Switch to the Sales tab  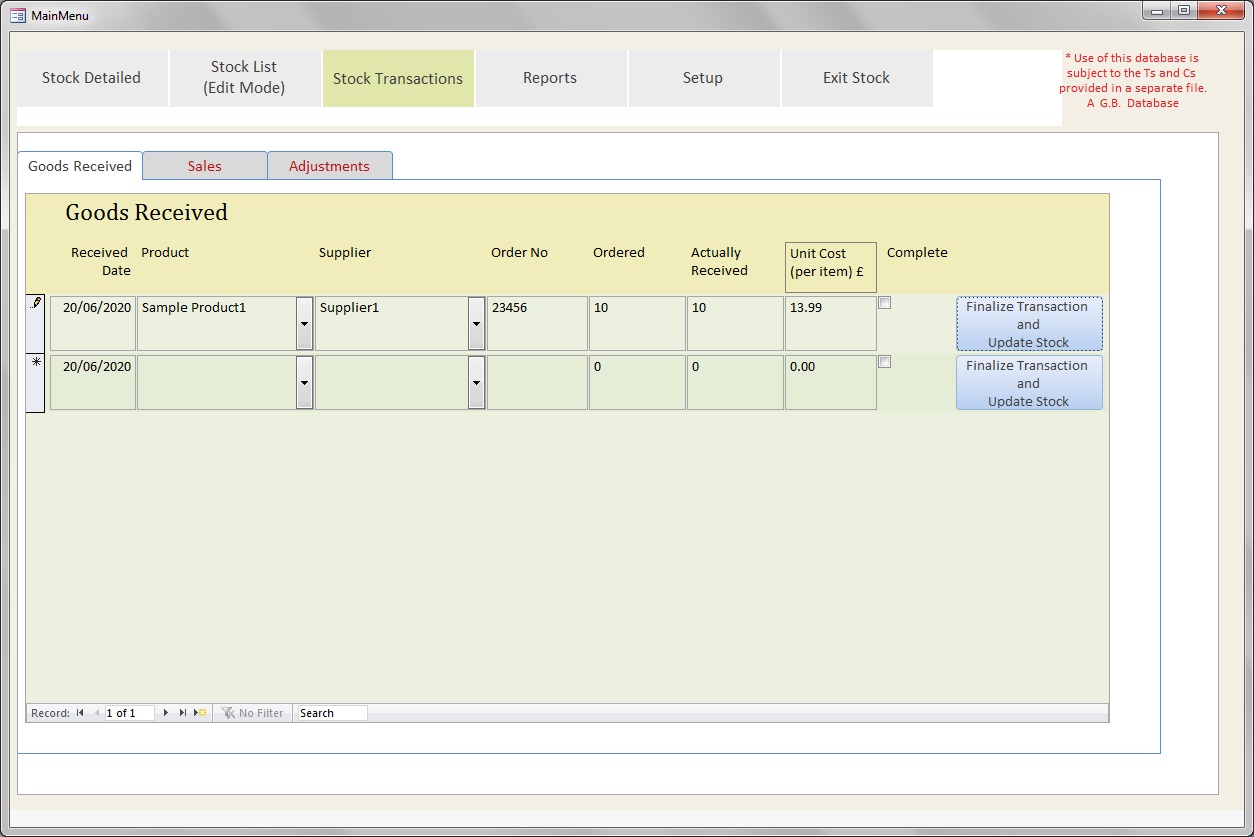click(205, 166)
